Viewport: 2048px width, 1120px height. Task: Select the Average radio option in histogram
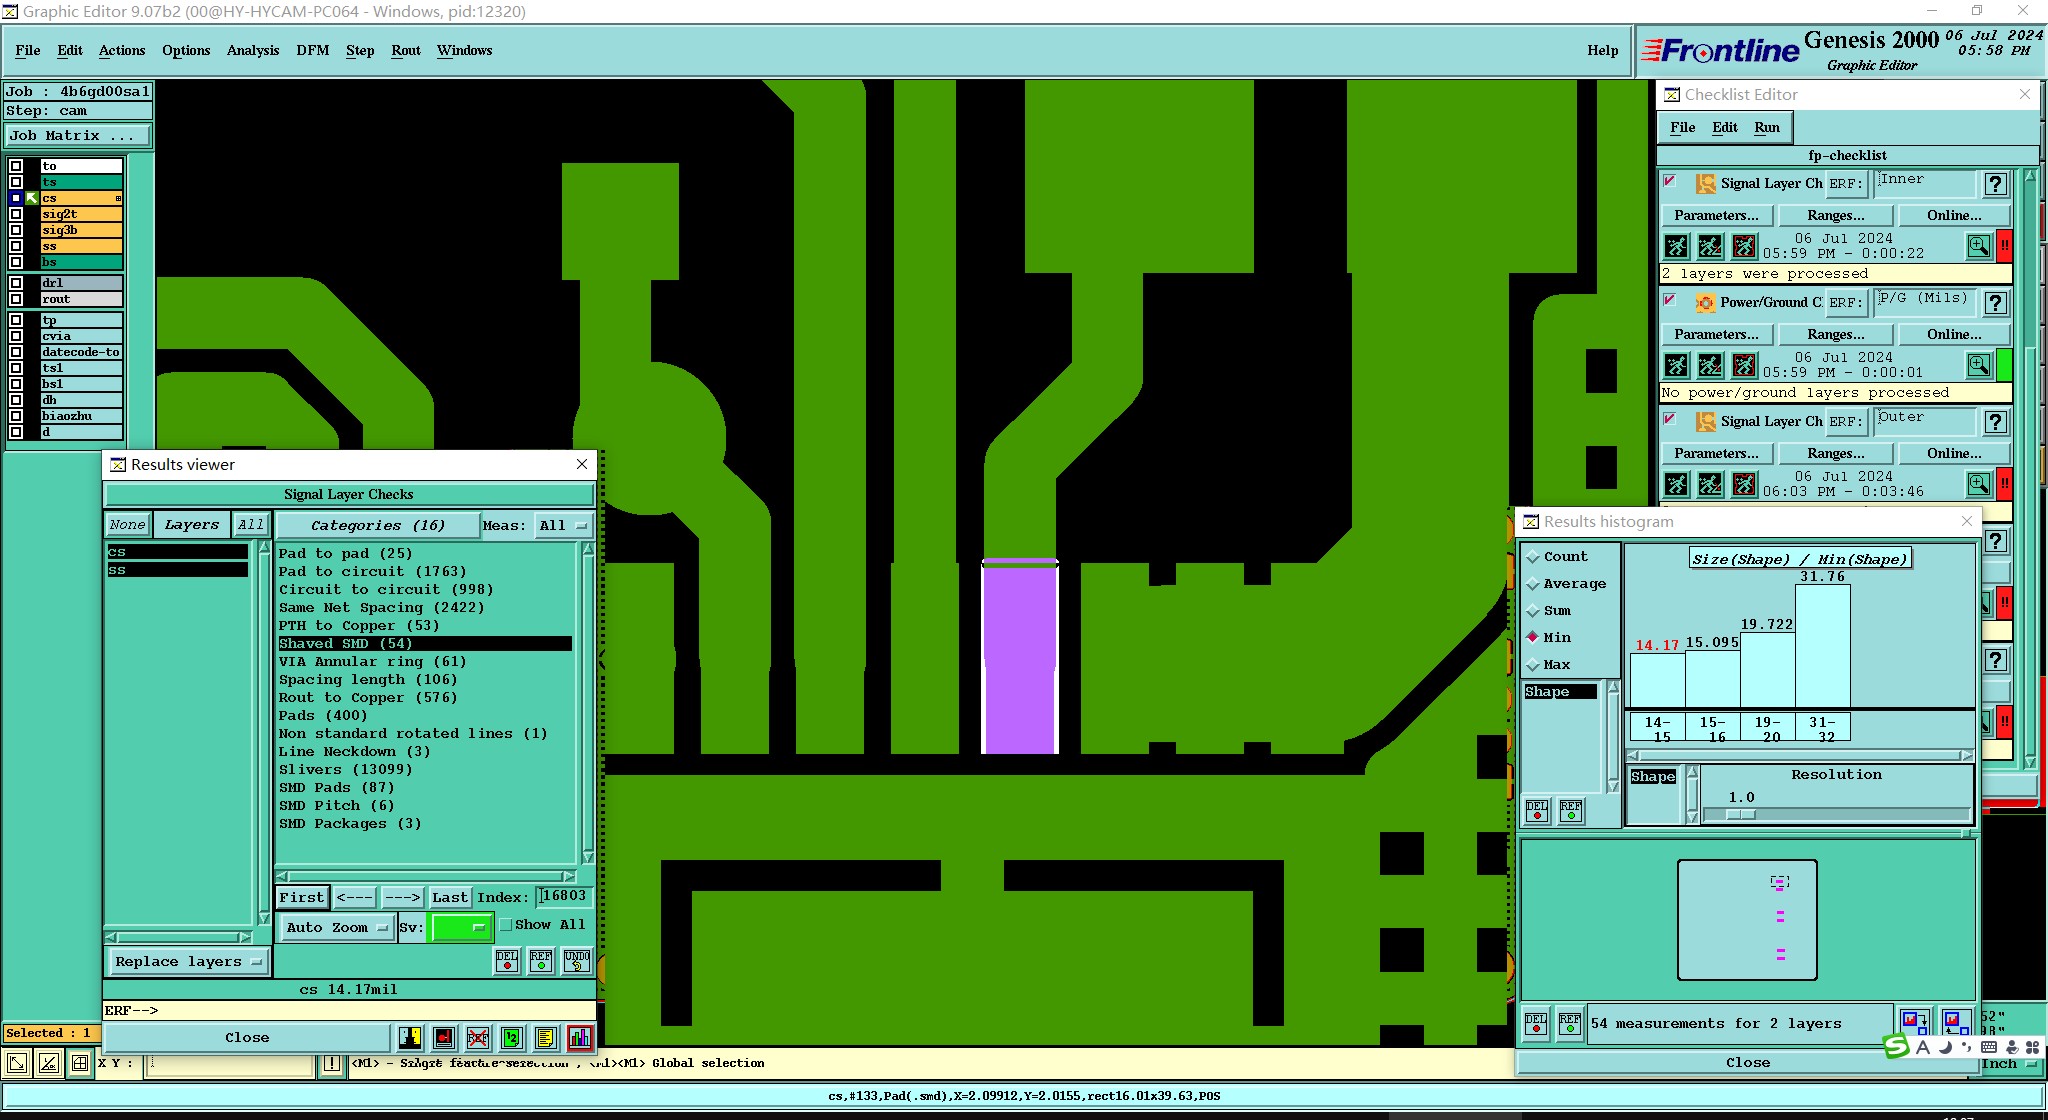click(x=1533, y=584)
